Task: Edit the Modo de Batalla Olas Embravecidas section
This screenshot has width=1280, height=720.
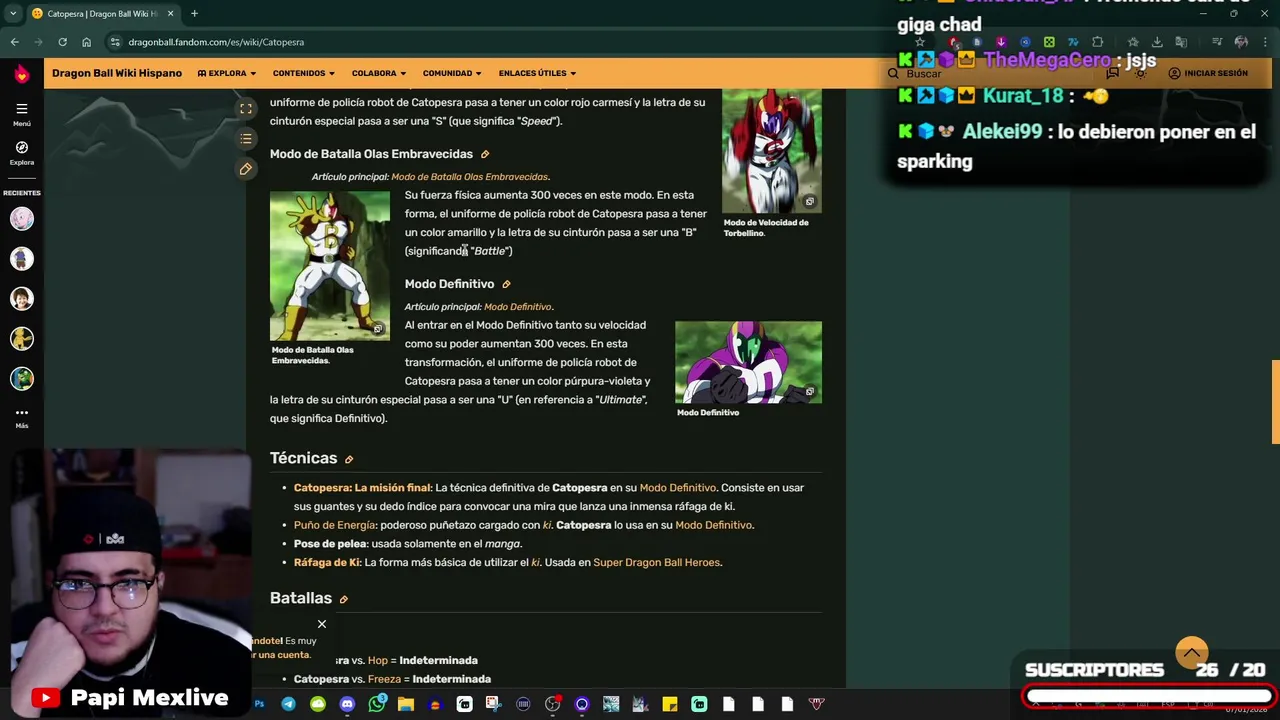Action: point(485,154)
